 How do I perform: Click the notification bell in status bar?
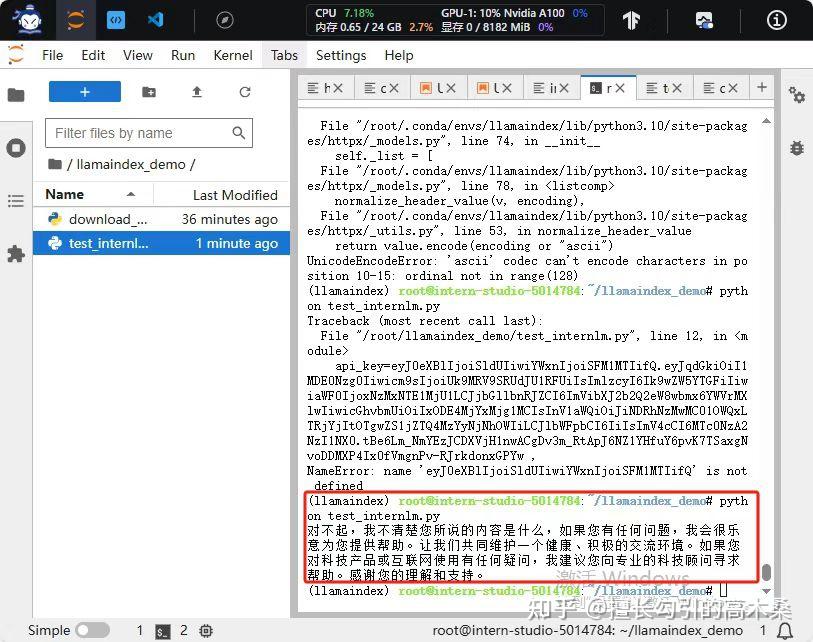click(785, 631)
